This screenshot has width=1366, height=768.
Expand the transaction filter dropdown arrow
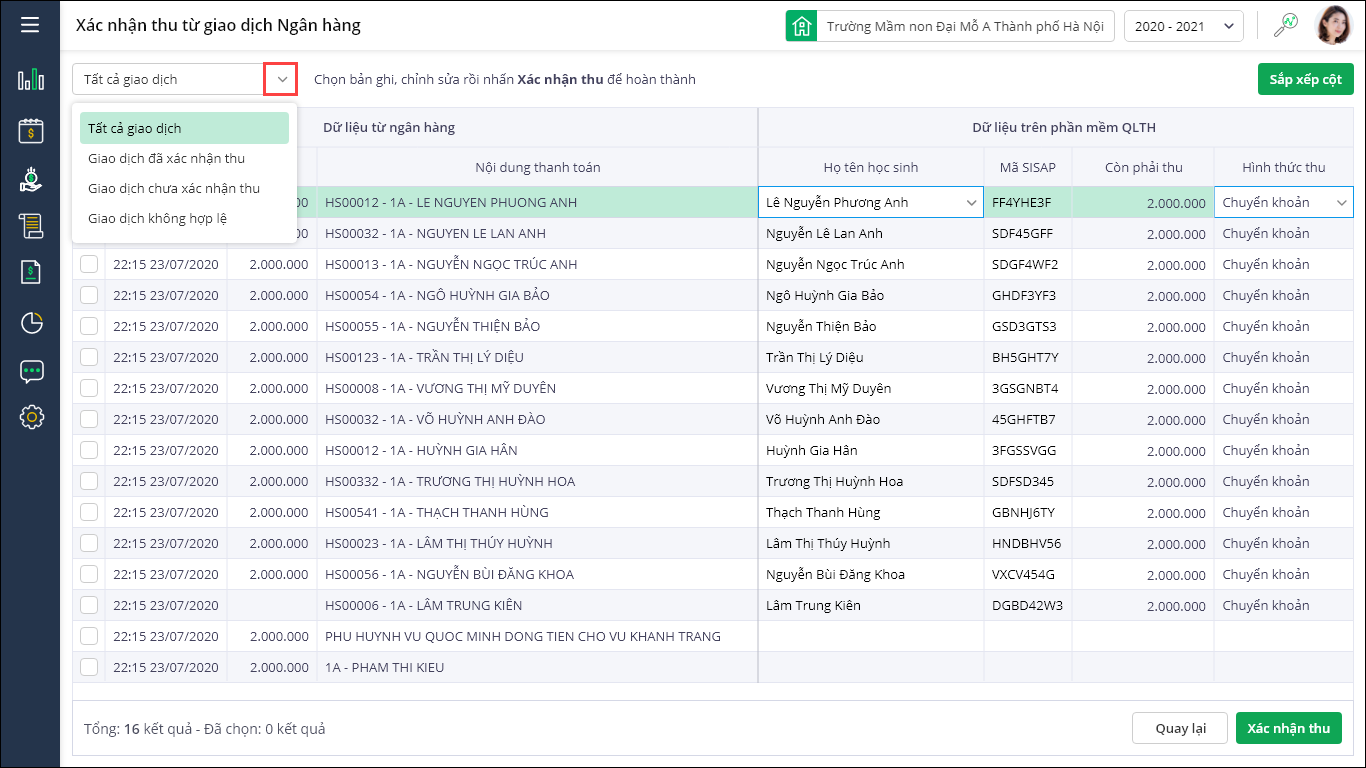click(281, 79)
